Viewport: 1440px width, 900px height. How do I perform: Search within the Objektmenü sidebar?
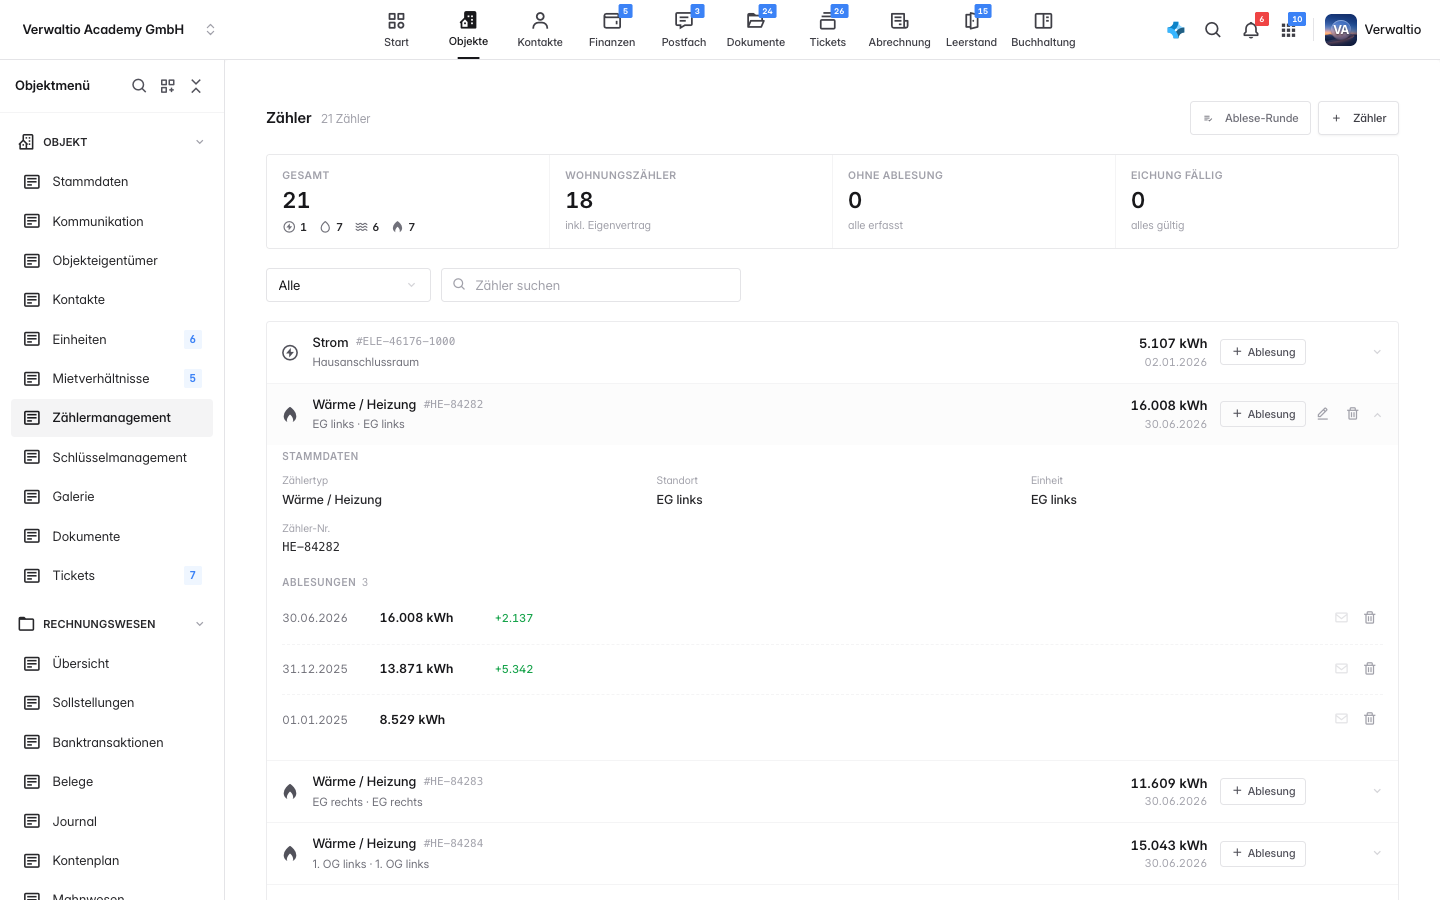(139, 86)
